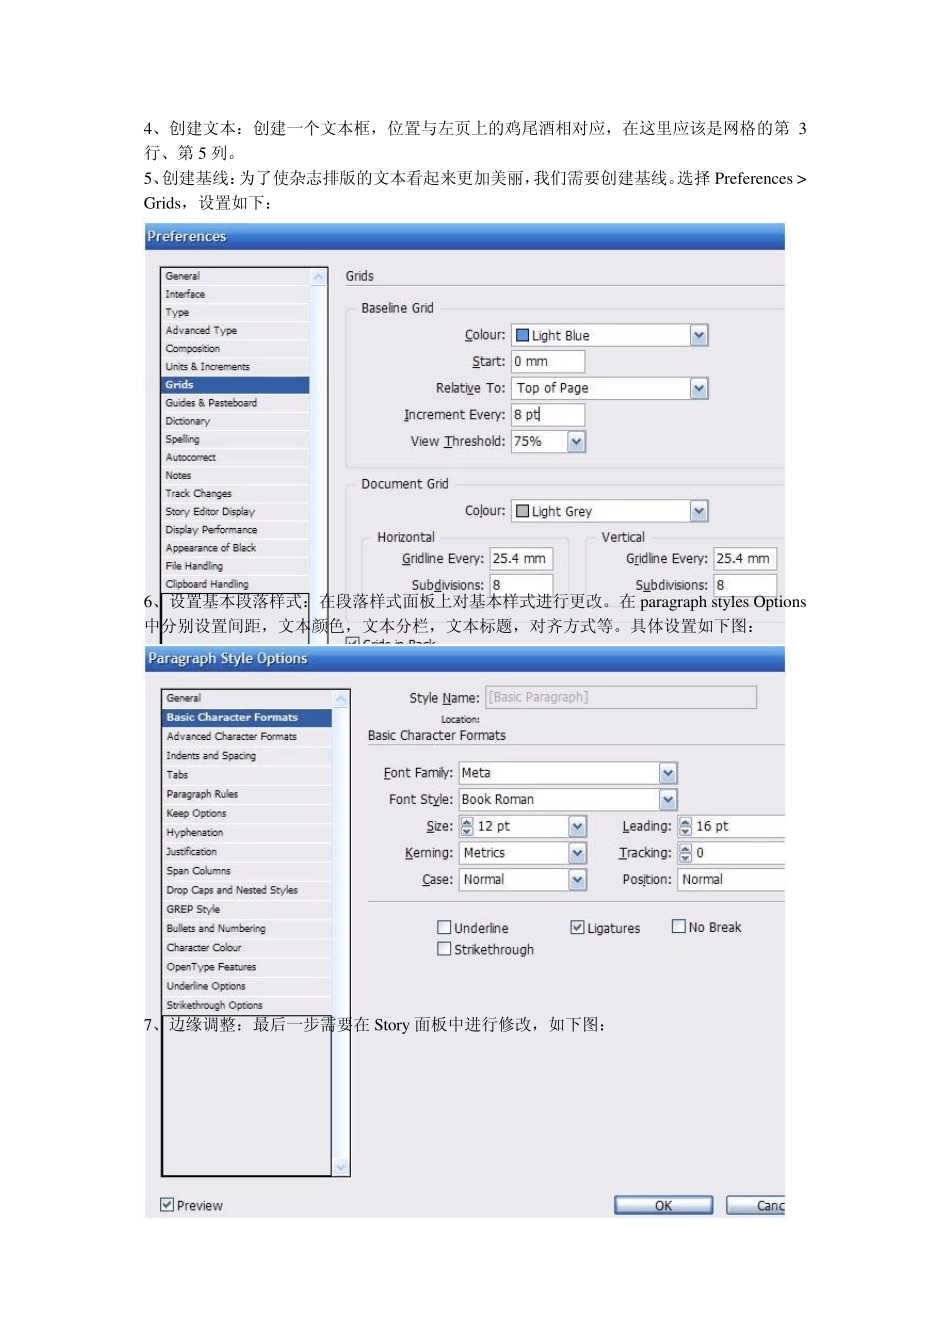Open Clipboard Handling preferences
Image resolution: width=950 pixels, height=1344 pixels.
235,584
